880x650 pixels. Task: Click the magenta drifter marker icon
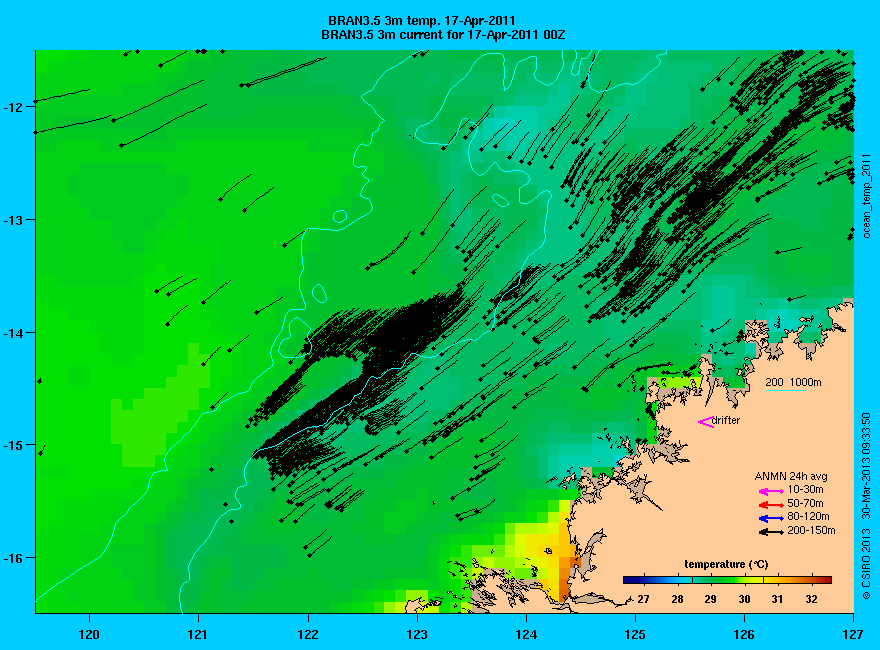coord(706,422)
